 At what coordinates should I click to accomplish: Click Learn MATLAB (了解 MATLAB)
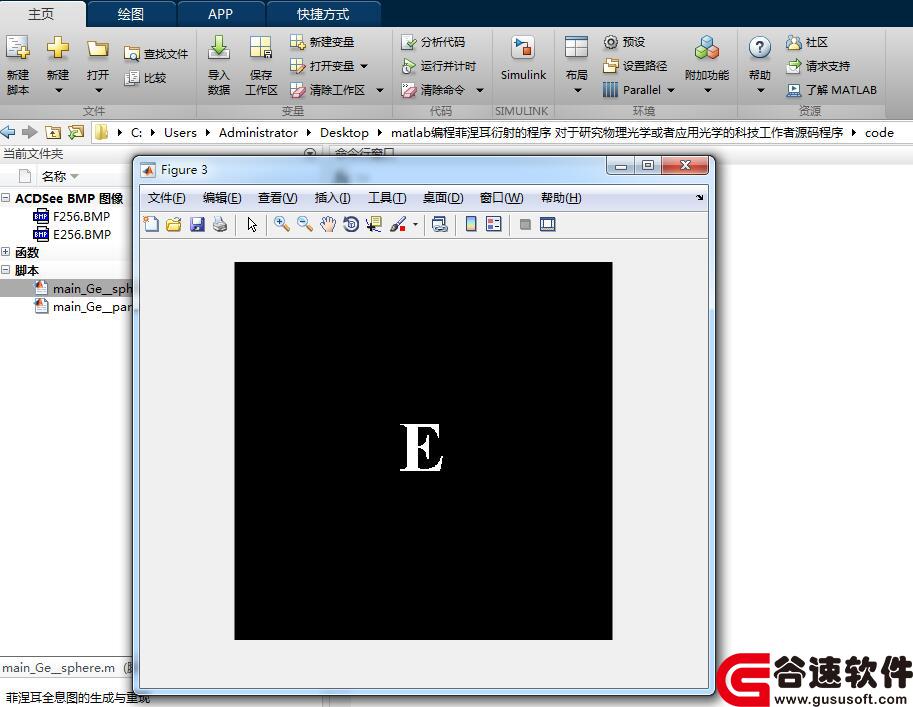(x=831, y=90)
